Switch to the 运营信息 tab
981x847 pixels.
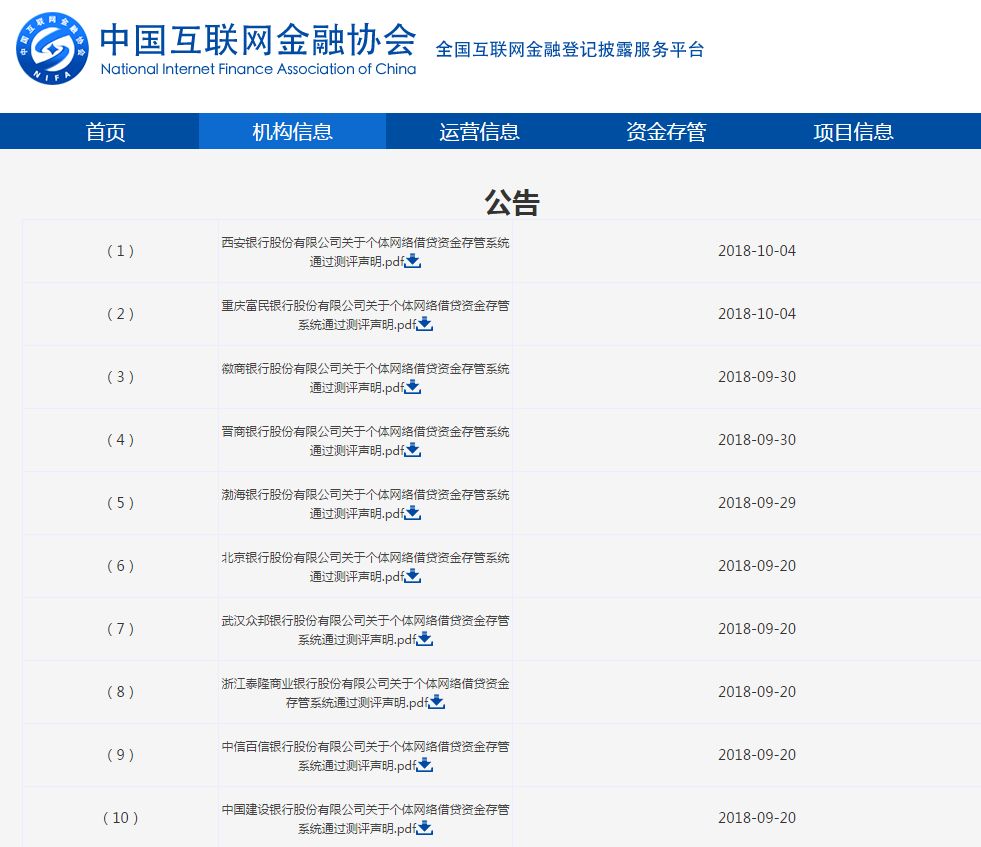tap(479, 131)
